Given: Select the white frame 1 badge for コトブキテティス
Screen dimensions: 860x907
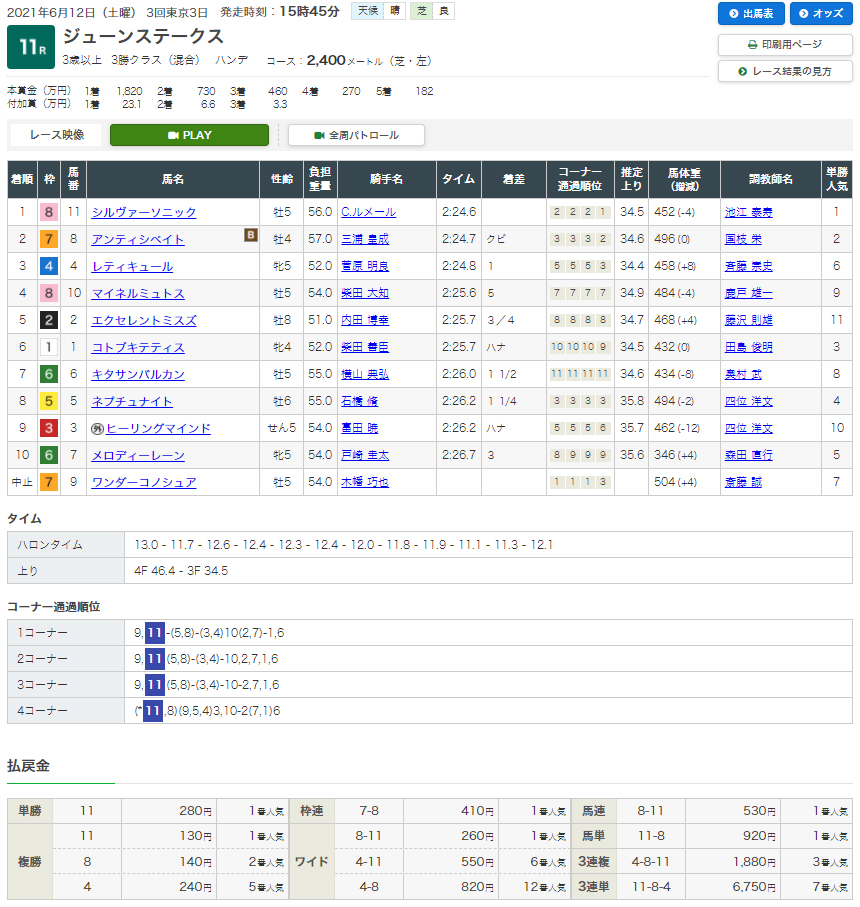Looking at the screenshot, I should click(x=48, y=347).
